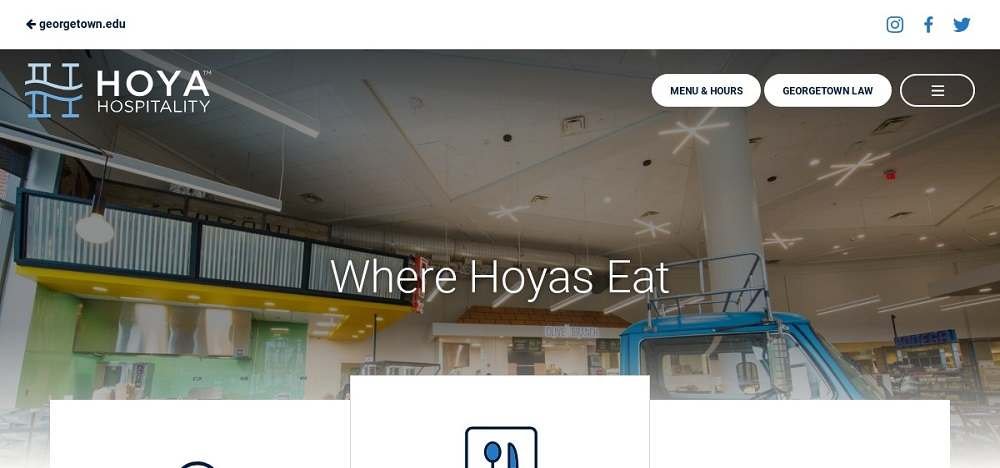Image resolution: width=1000 pixels, height=468 pixels.
Task: Open the Instagram social icon
Action: (x=895, y=24)
